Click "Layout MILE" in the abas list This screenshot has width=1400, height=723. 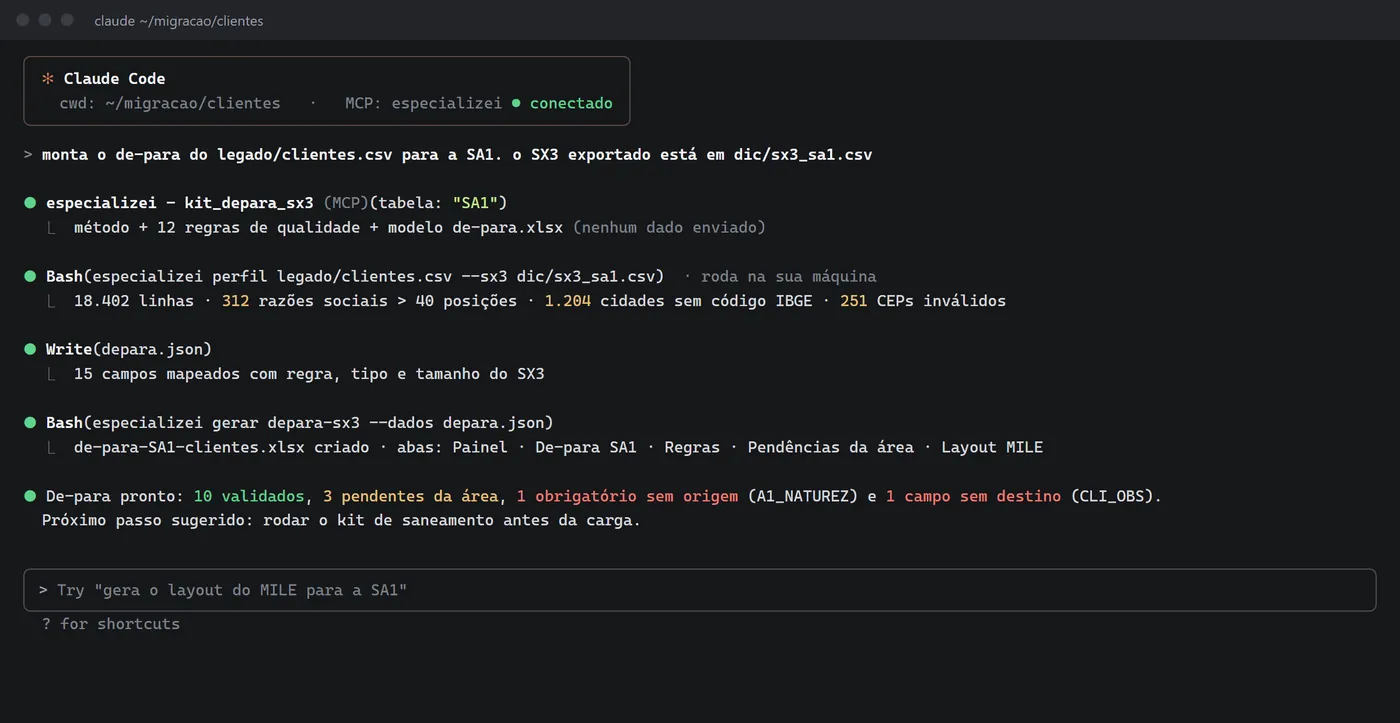[992, 447]
